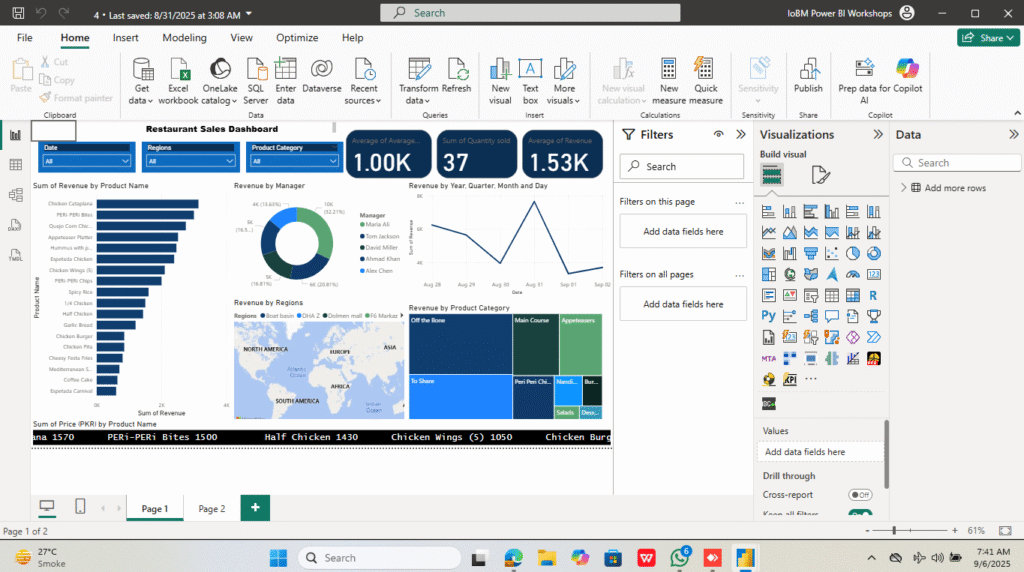Open the Date slicer dropdown
This screenshot has height=572, width=1024.
86,160
